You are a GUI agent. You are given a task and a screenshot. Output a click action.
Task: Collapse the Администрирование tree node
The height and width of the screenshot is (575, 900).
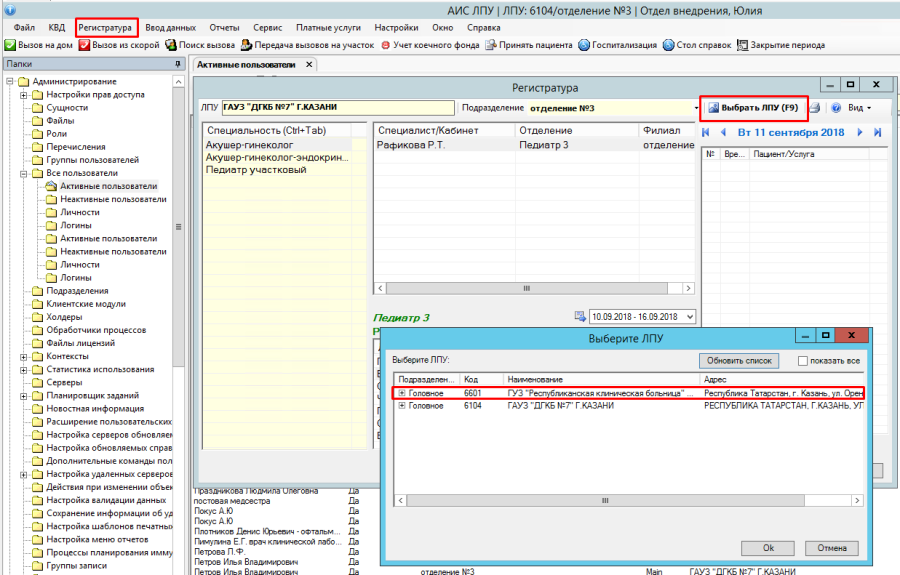[10, 81]
